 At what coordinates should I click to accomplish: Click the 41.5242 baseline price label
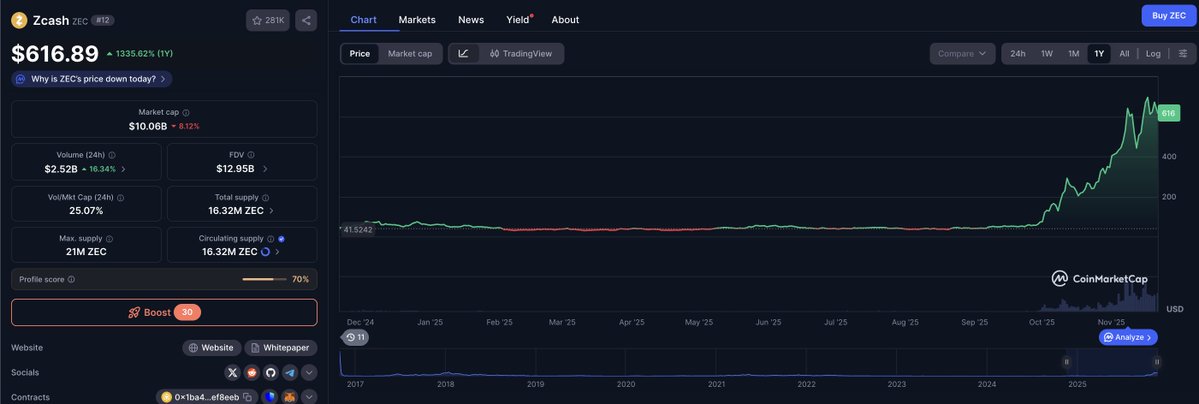tap(358, 230)
